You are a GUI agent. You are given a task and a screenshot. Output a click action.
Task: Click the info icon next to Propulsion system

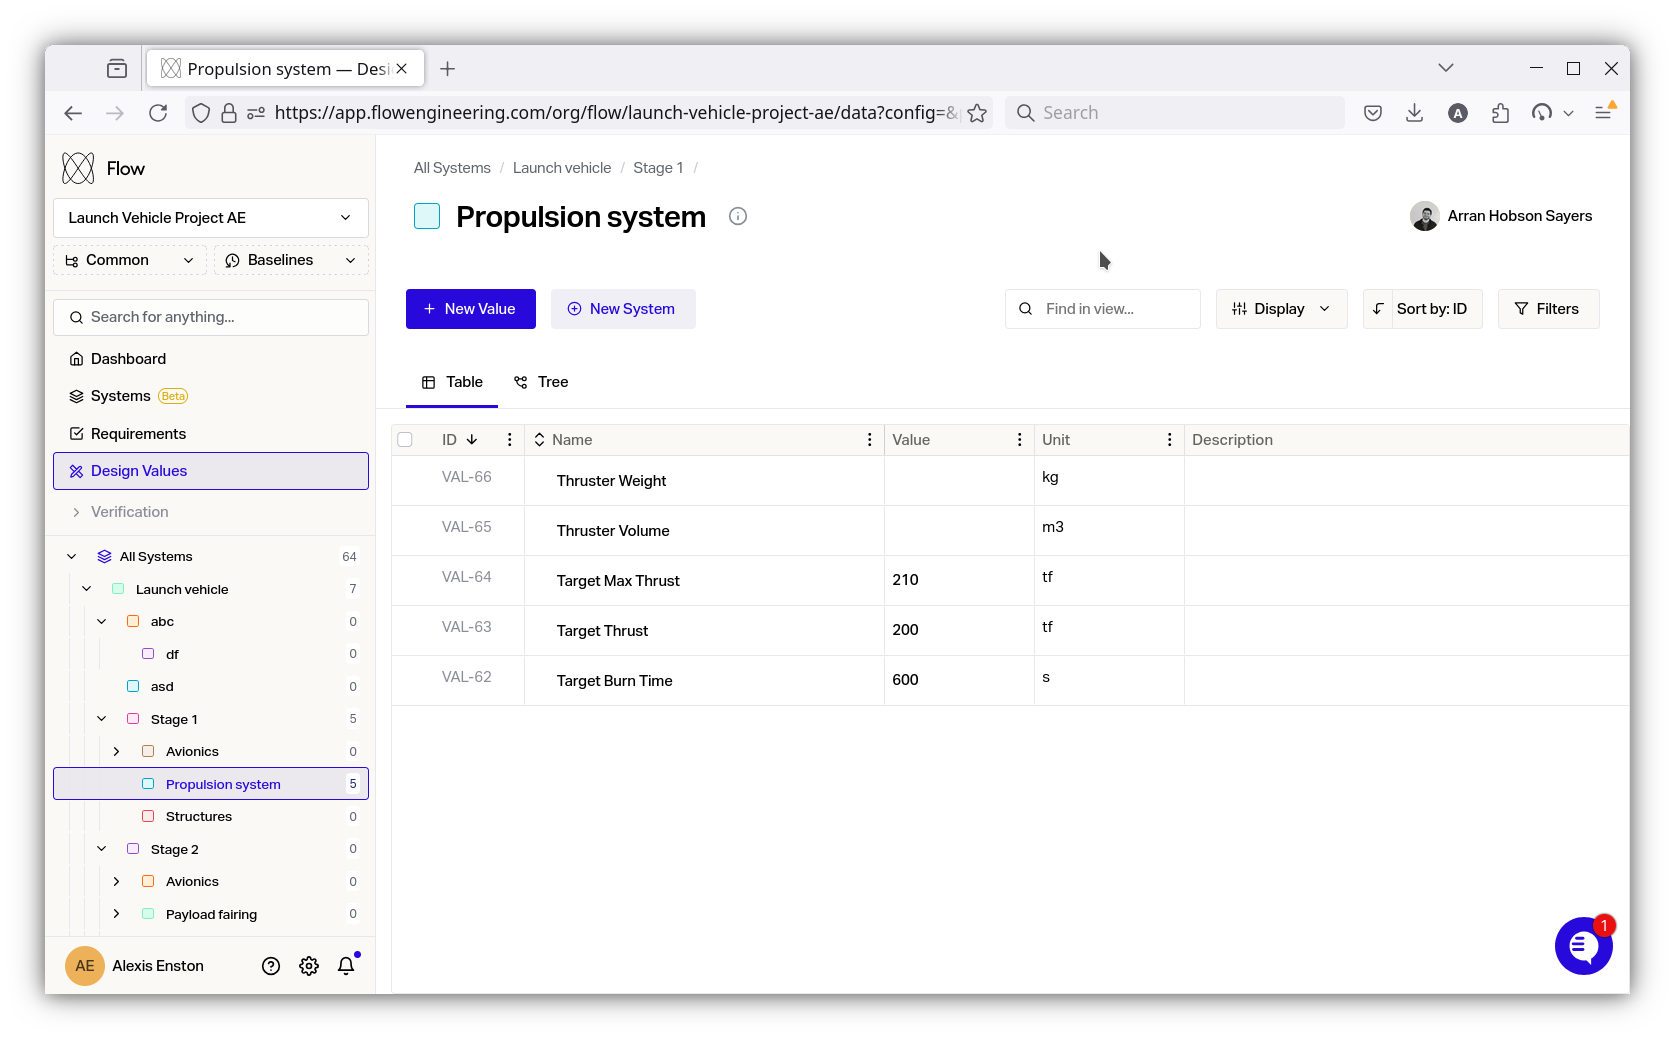point(738,216)
